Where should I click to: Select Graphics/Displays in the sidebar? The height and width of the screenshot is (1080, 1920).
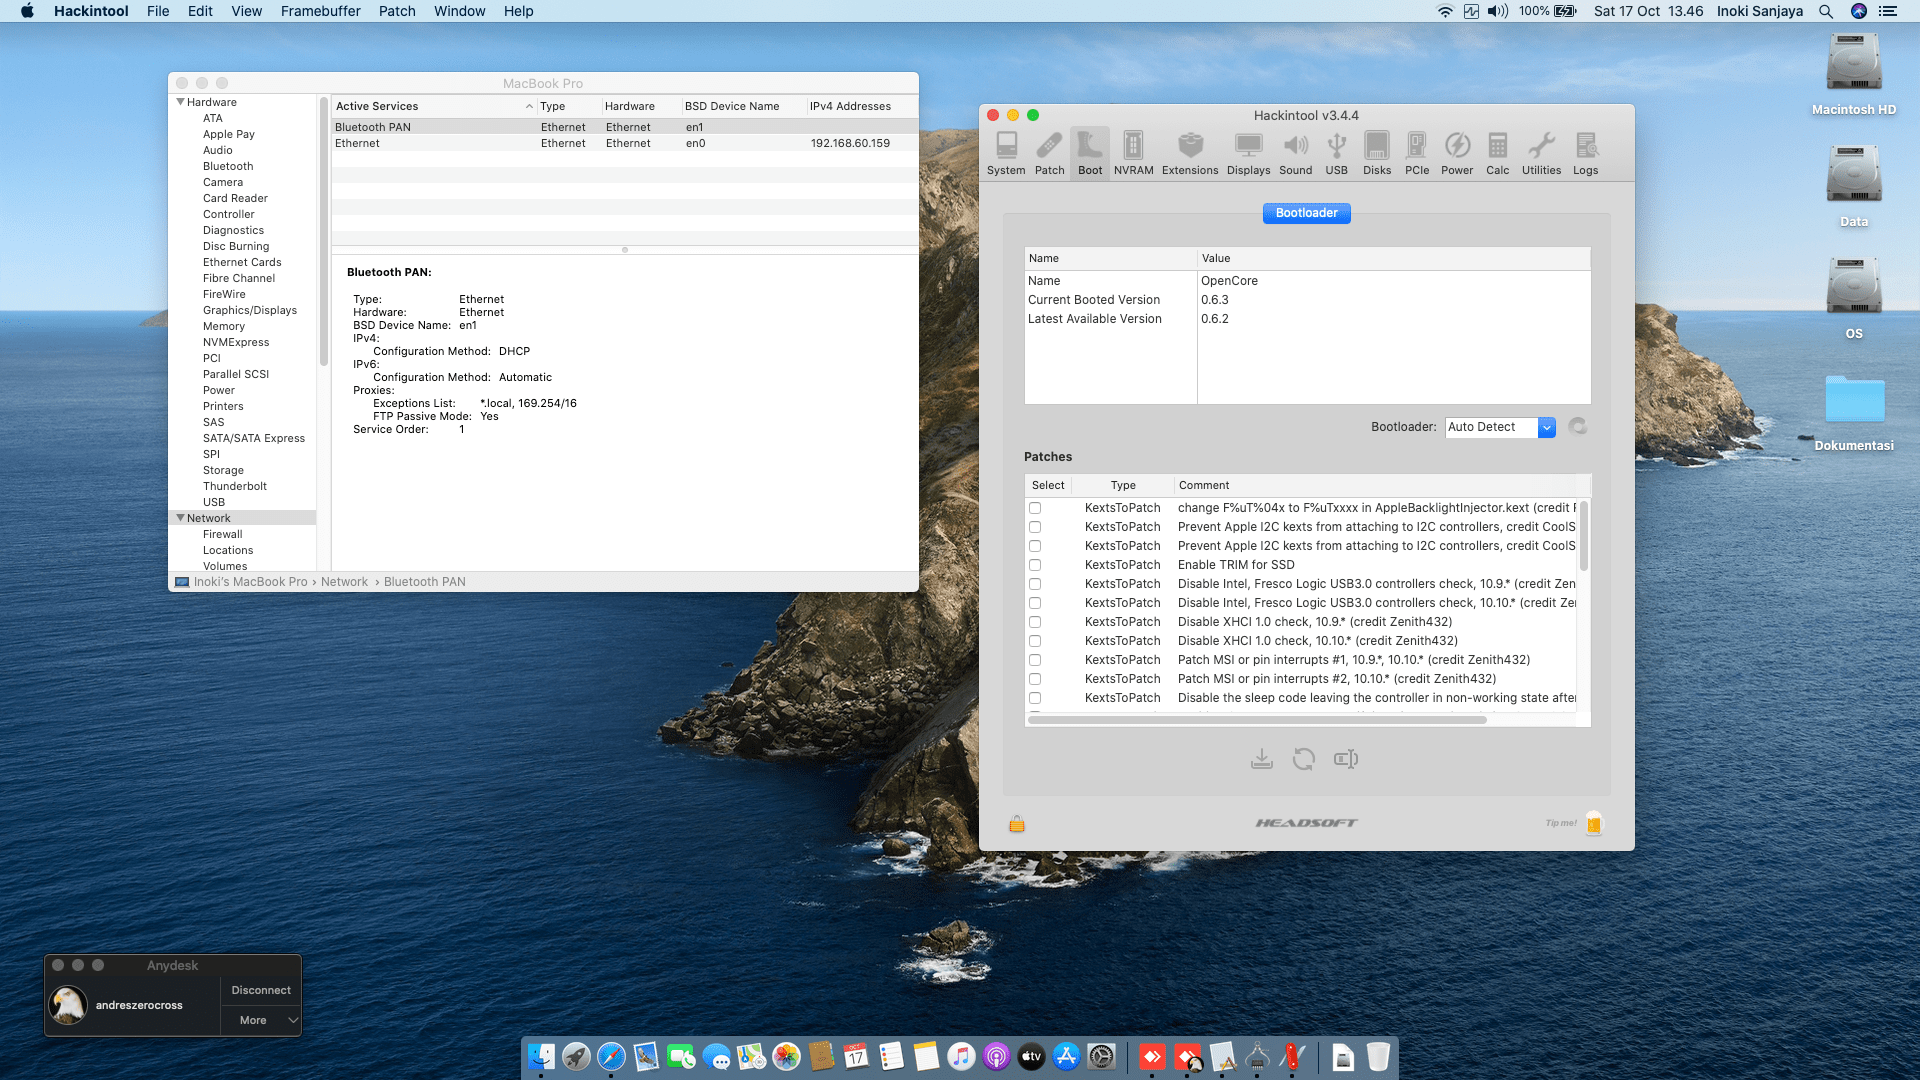click(x=250, y=310)
